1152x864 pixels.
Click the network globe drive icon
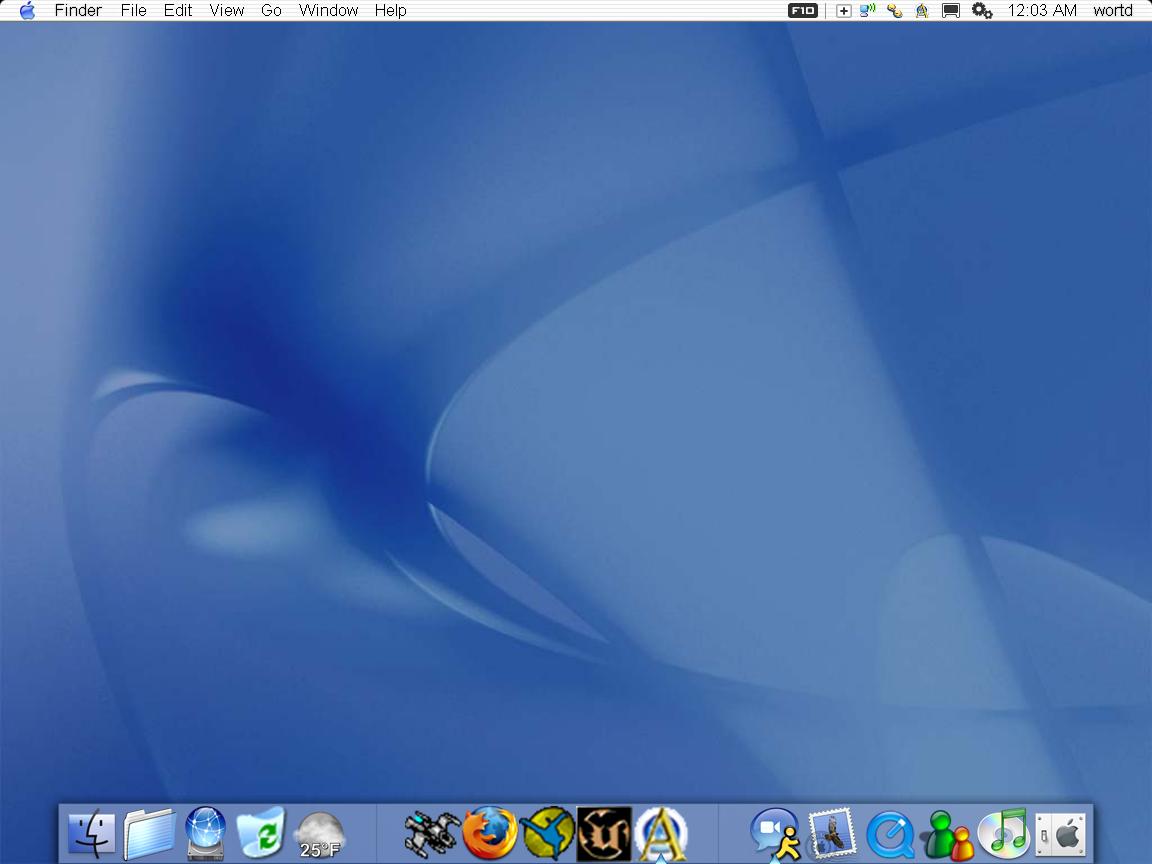[x=205, y=834]
